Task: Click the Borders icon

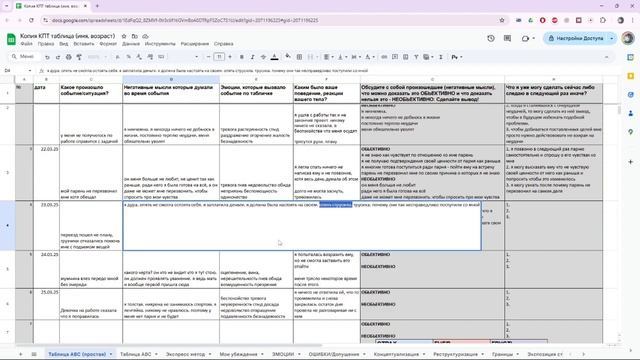Action: pyautogui.click(x=299, y=57)
